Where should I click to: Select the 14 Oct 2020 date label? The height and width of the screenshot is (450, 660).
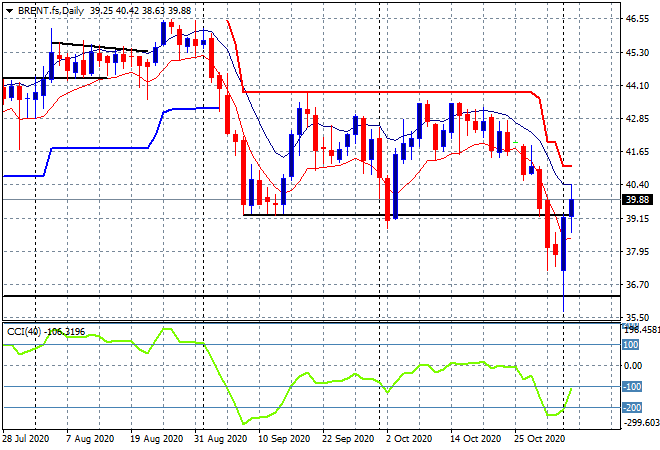pyautogui.click(x=476, y=439)
